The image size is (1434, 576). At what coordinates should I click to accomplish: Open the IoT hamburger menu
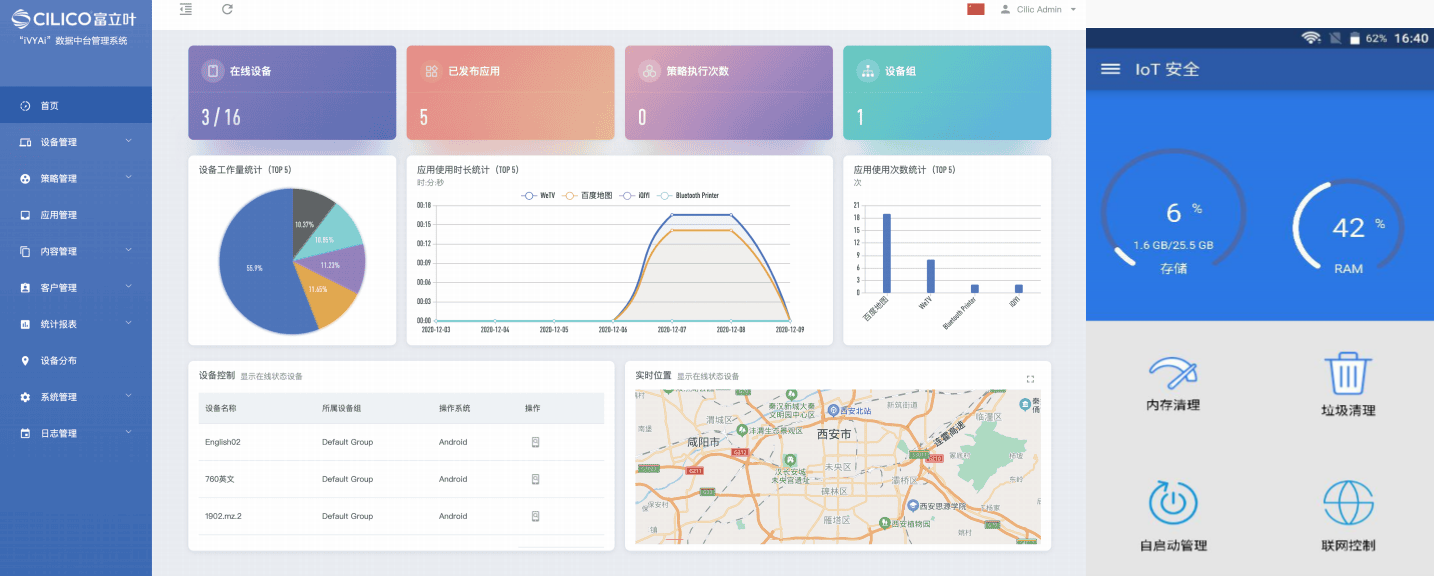click(x=1110, y=69)
